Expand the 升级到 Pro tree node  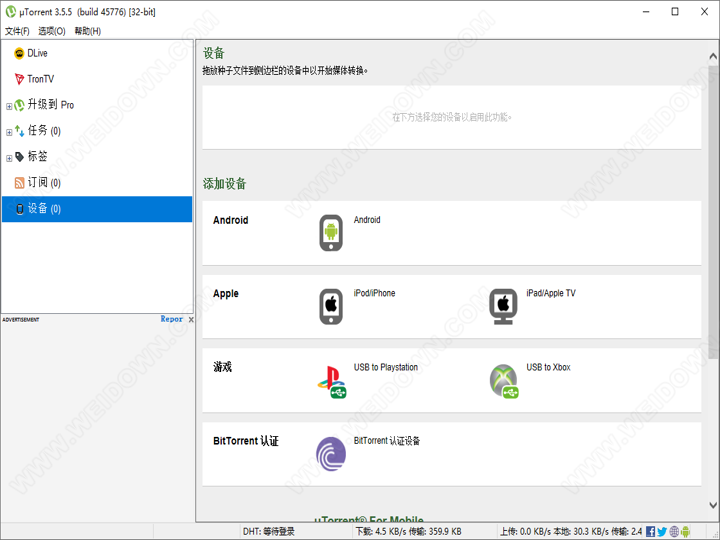[9, 106]
